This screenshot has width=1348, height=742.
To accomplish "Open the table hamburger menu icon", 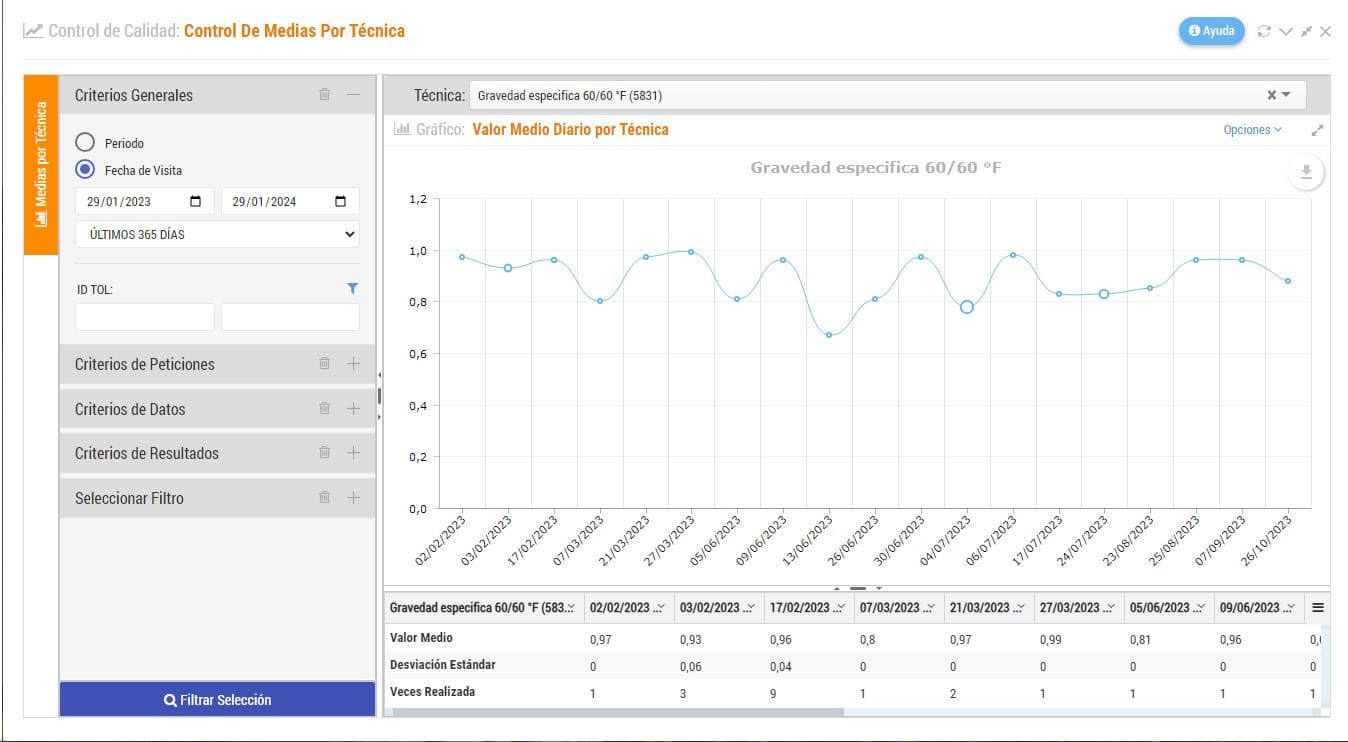I will point(1318,608).
